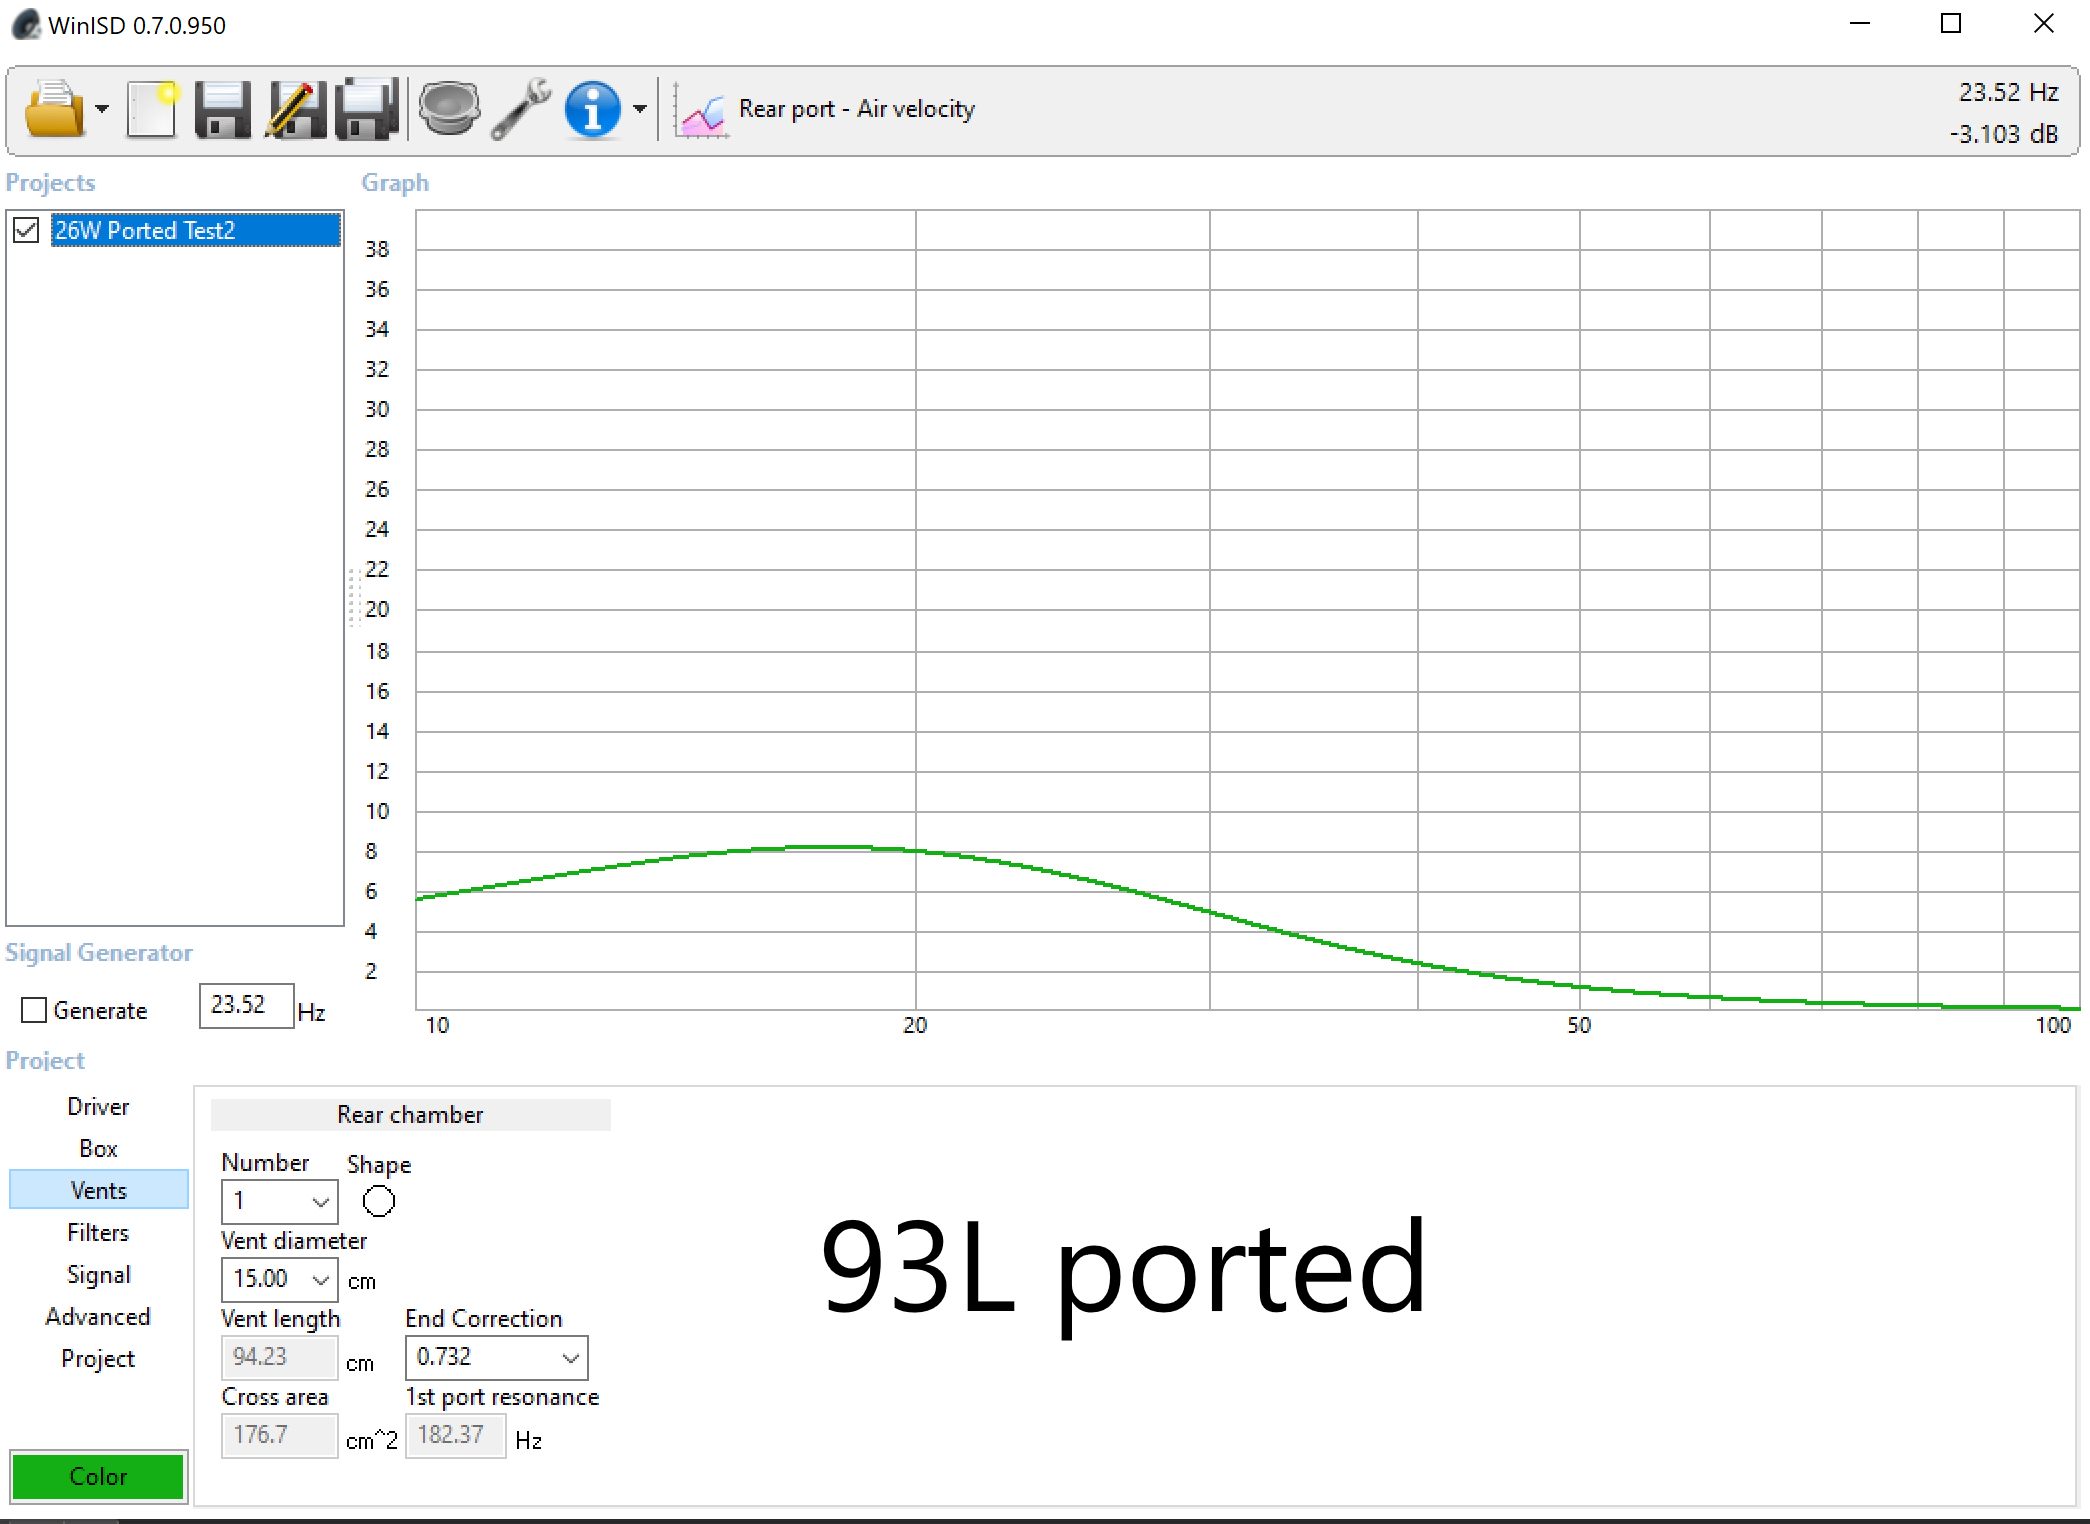Open End Correction 0.732 dropdown
This screenshot has width=2090, height=1524.
pyautogui.click(x=496, y=1357)
